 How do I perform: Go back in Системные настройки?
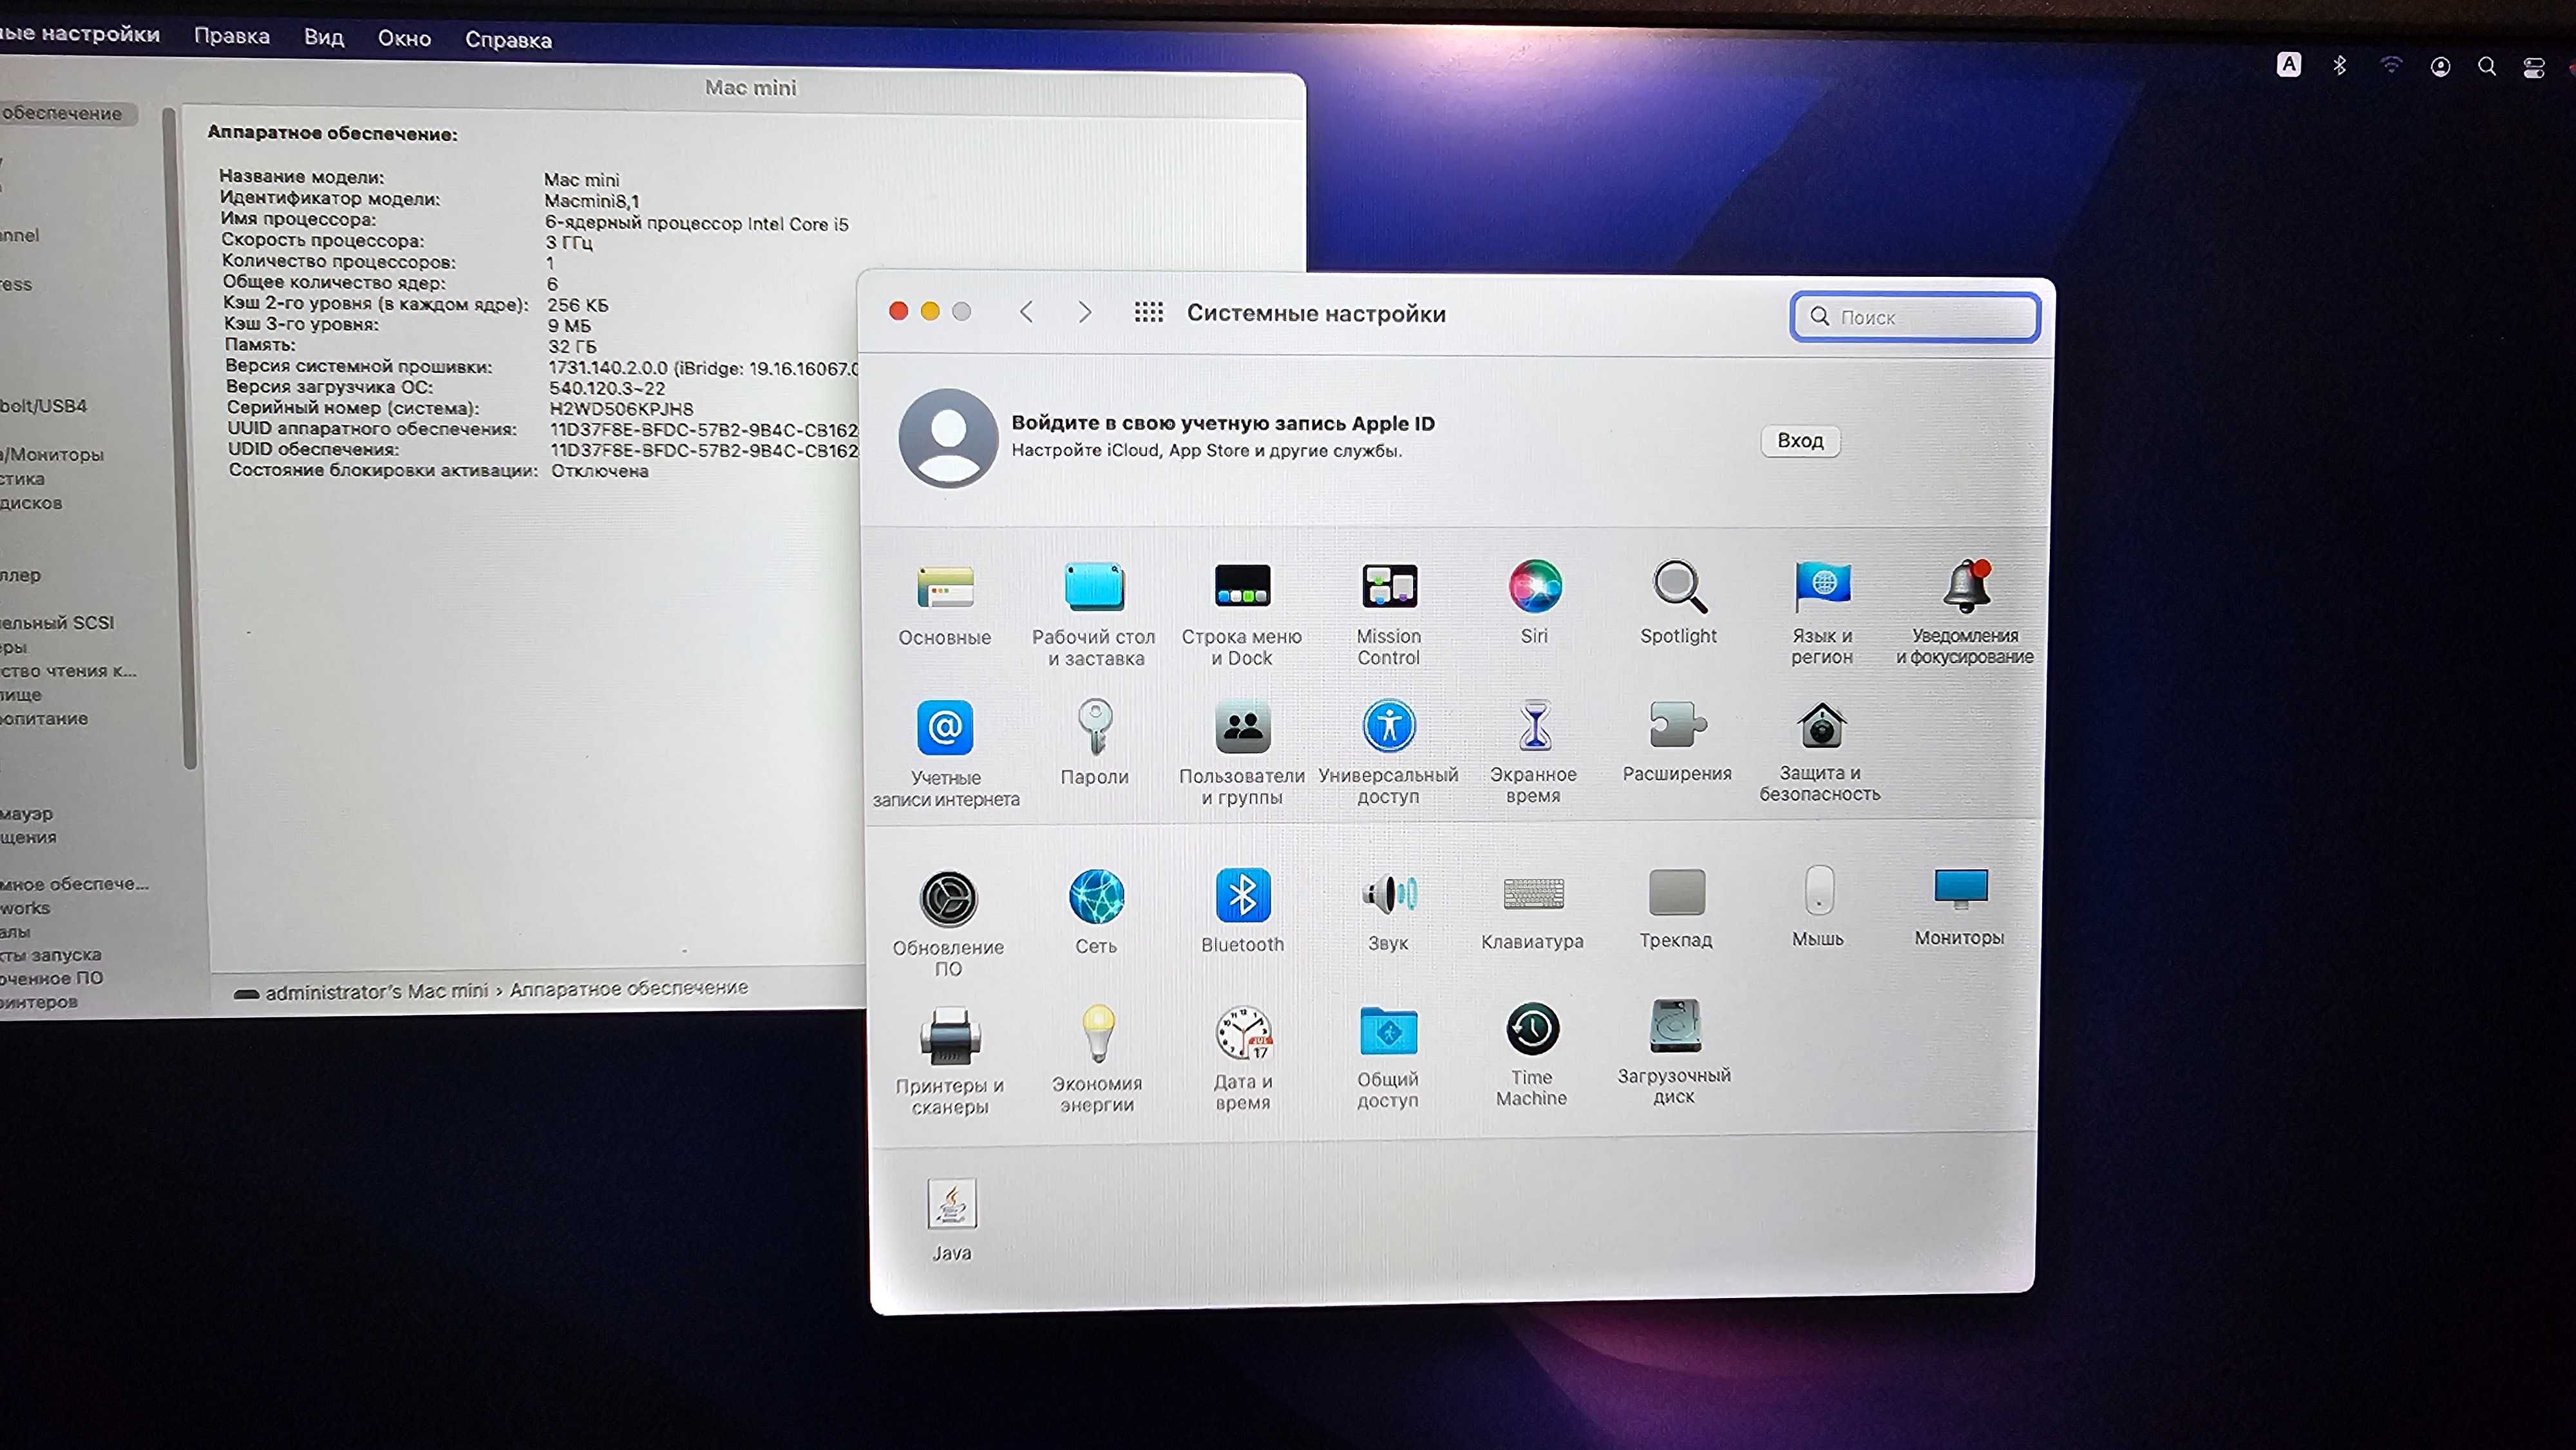pos(1026,312)
